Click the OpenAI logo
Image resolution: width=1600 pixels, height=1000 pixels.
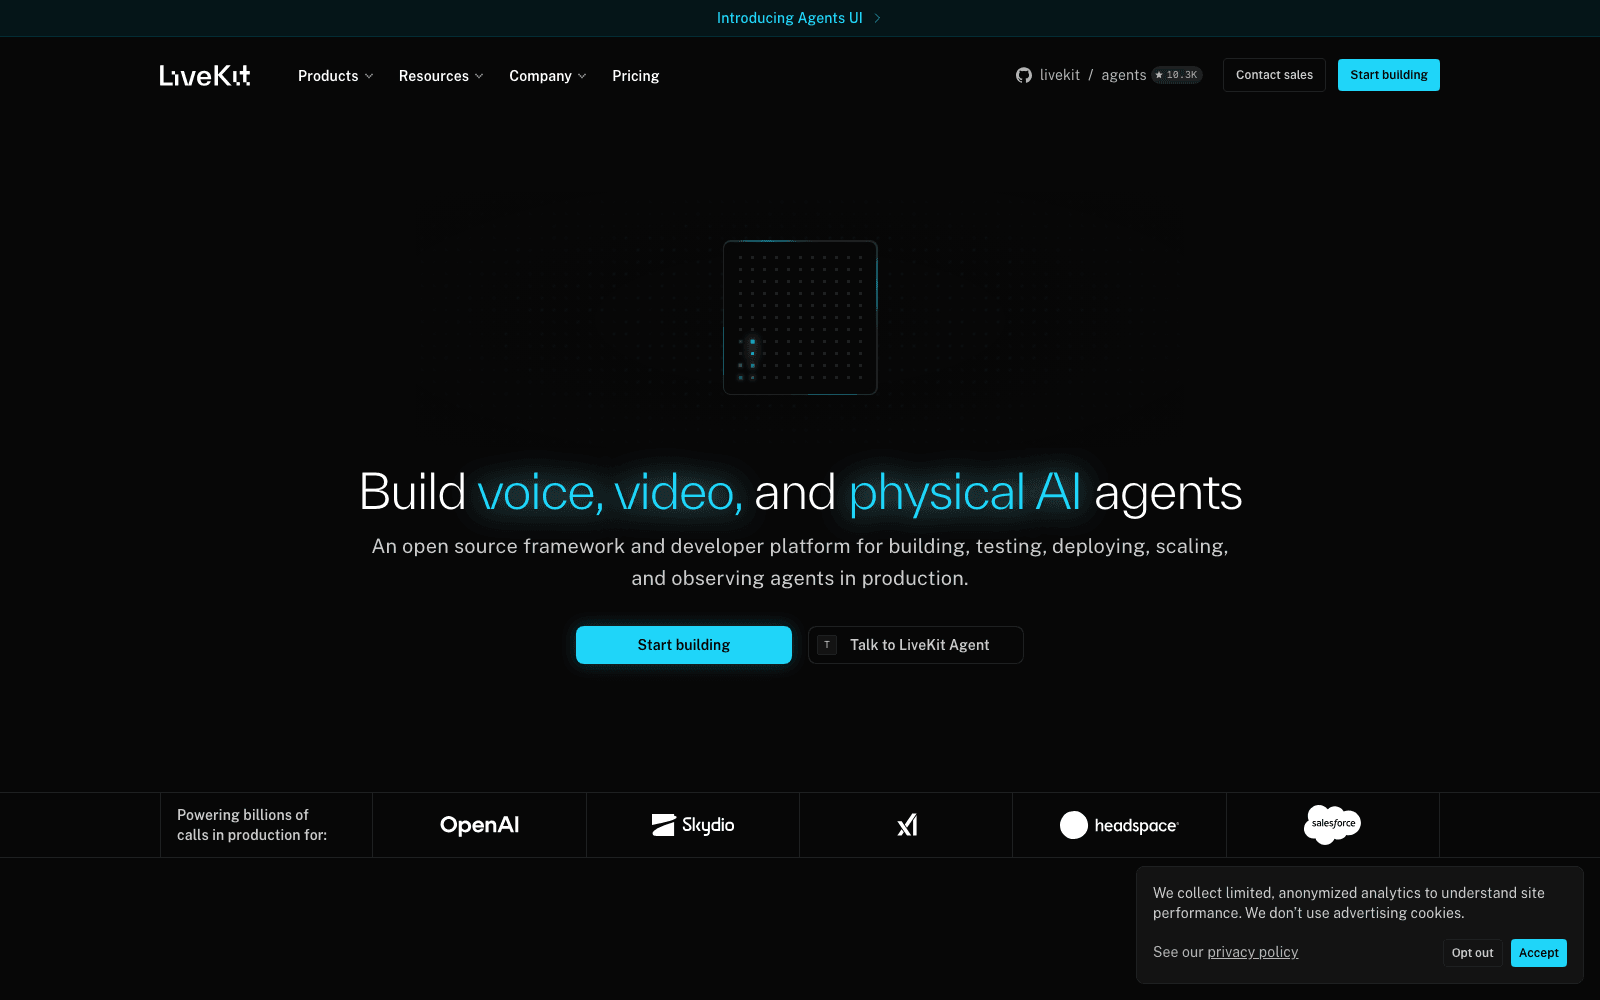tap(479, 825)
